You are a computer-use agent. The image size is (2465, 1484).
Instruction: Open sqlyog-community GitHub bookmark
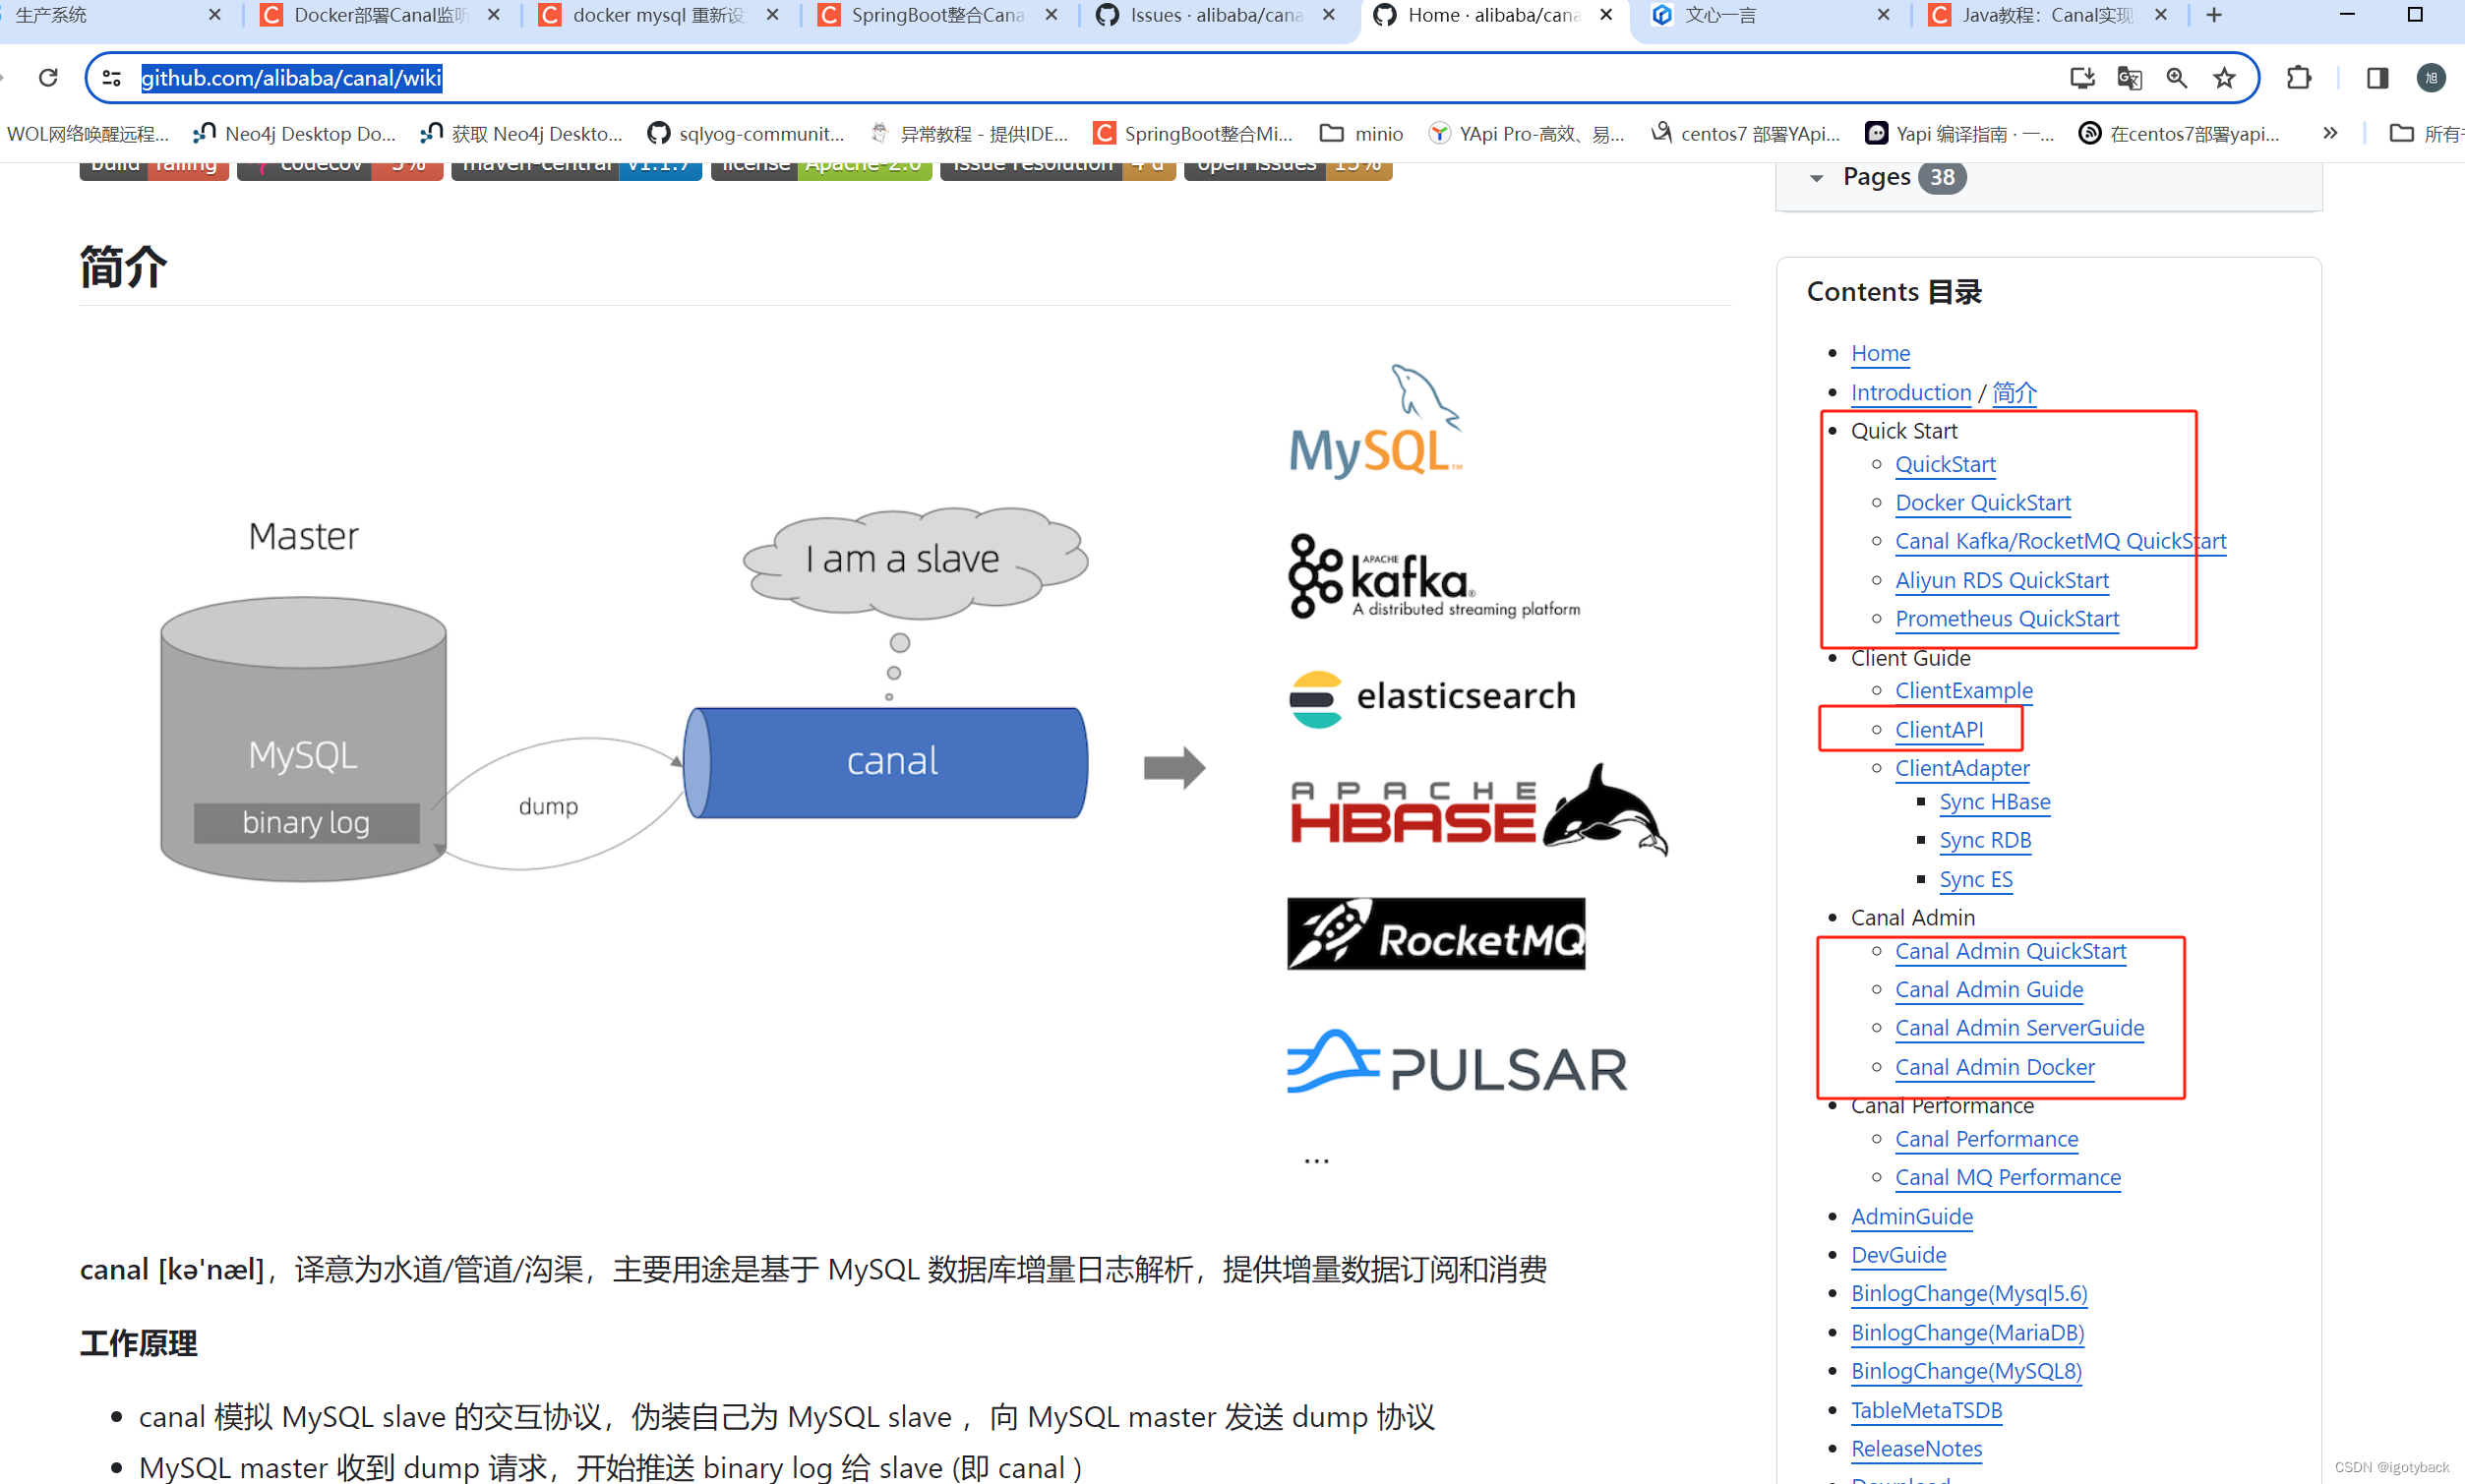[x=746, y=133]
